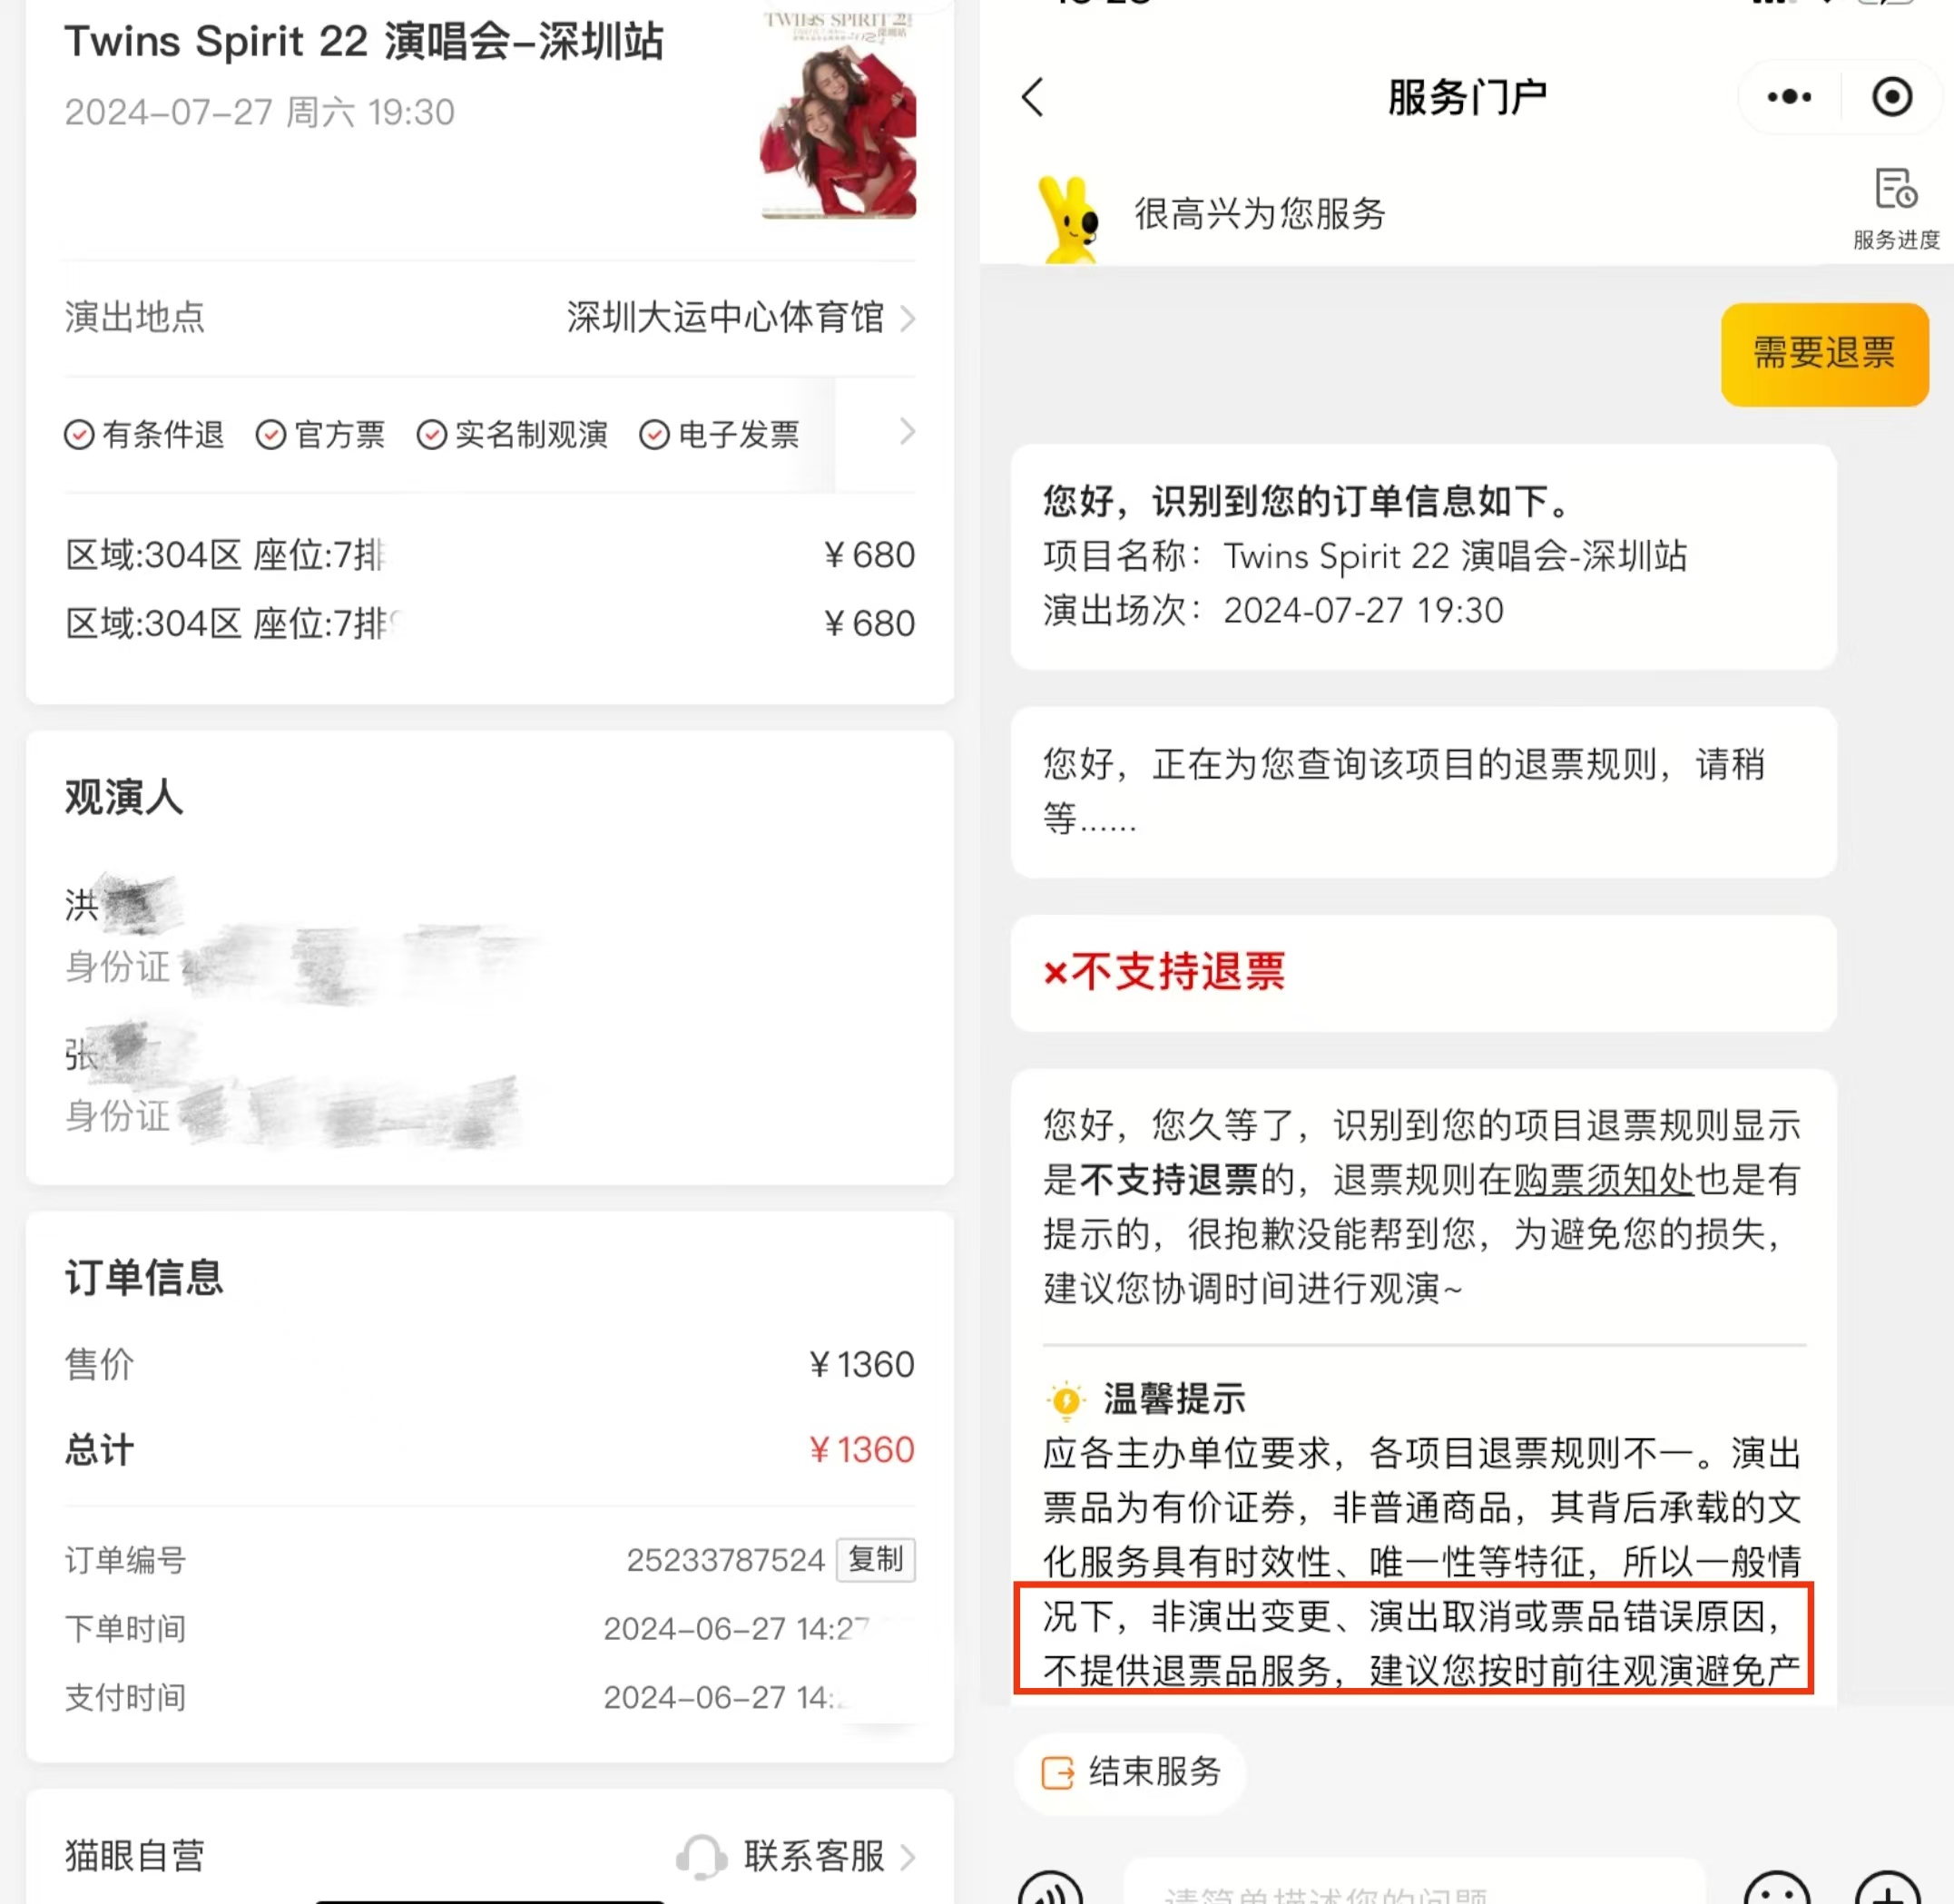Expand venue 深圳大运中心体育馆 chevron
Viewport: 1954px width, 1904px height.
907,318
